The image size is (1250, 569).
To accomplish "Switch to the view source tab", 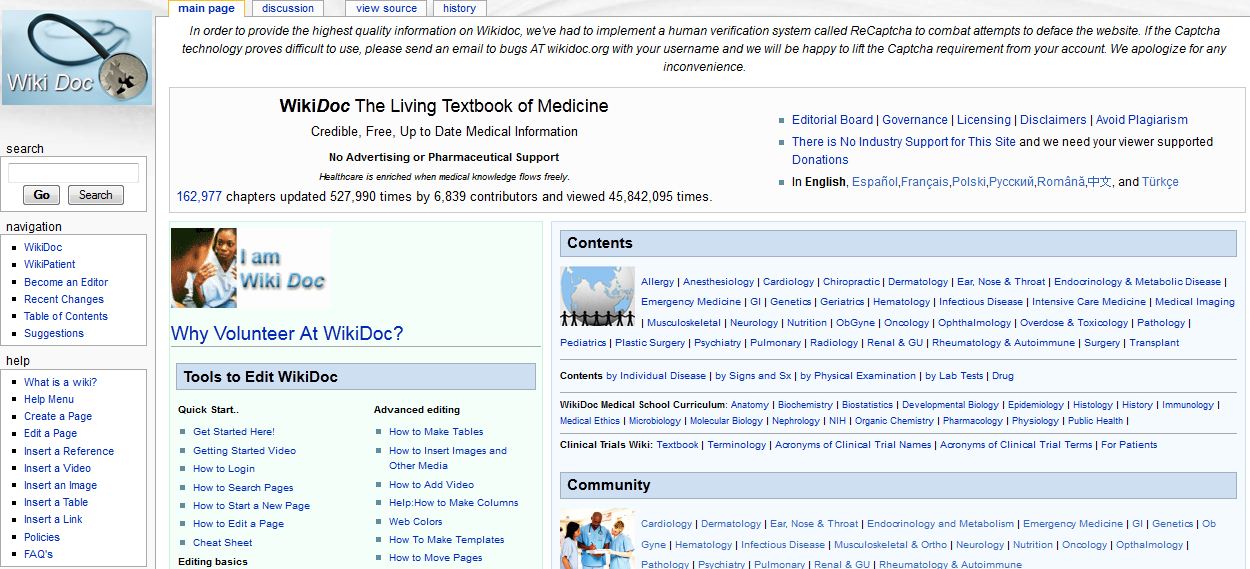I will click(x=386, y=8).
